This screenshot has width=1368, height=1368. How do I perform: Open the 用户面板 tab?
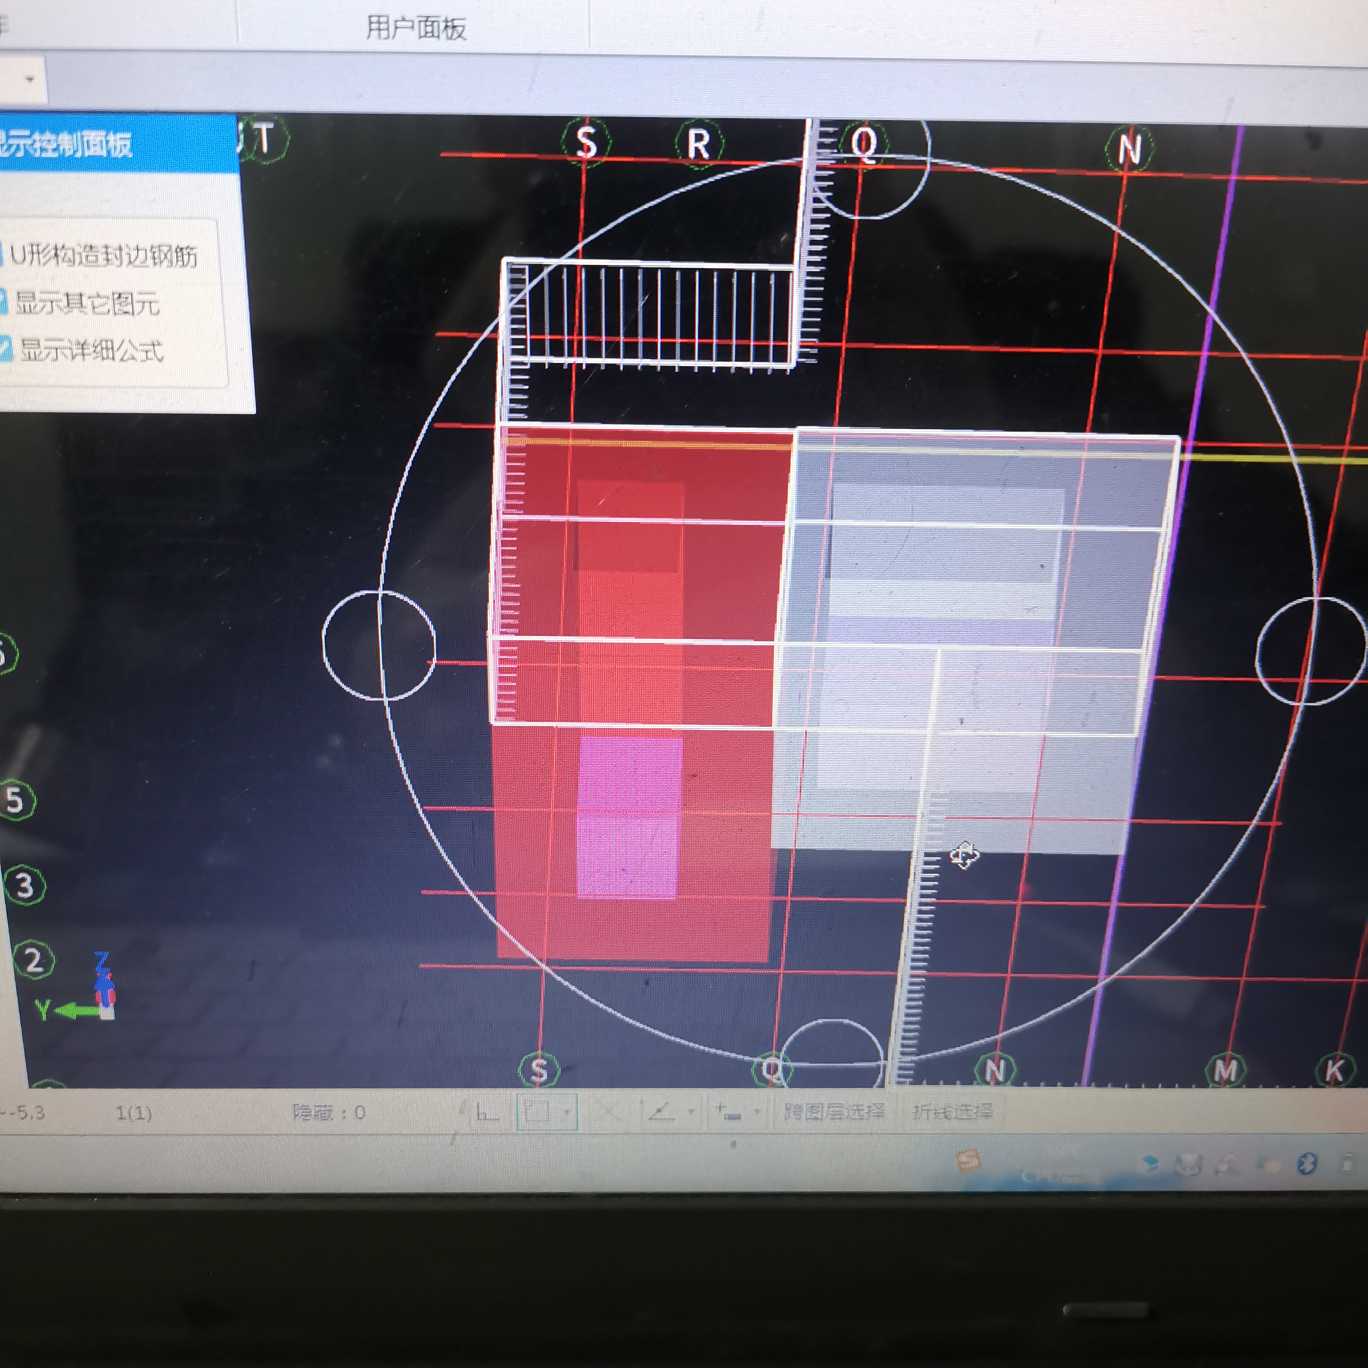(x=416, y=27)
